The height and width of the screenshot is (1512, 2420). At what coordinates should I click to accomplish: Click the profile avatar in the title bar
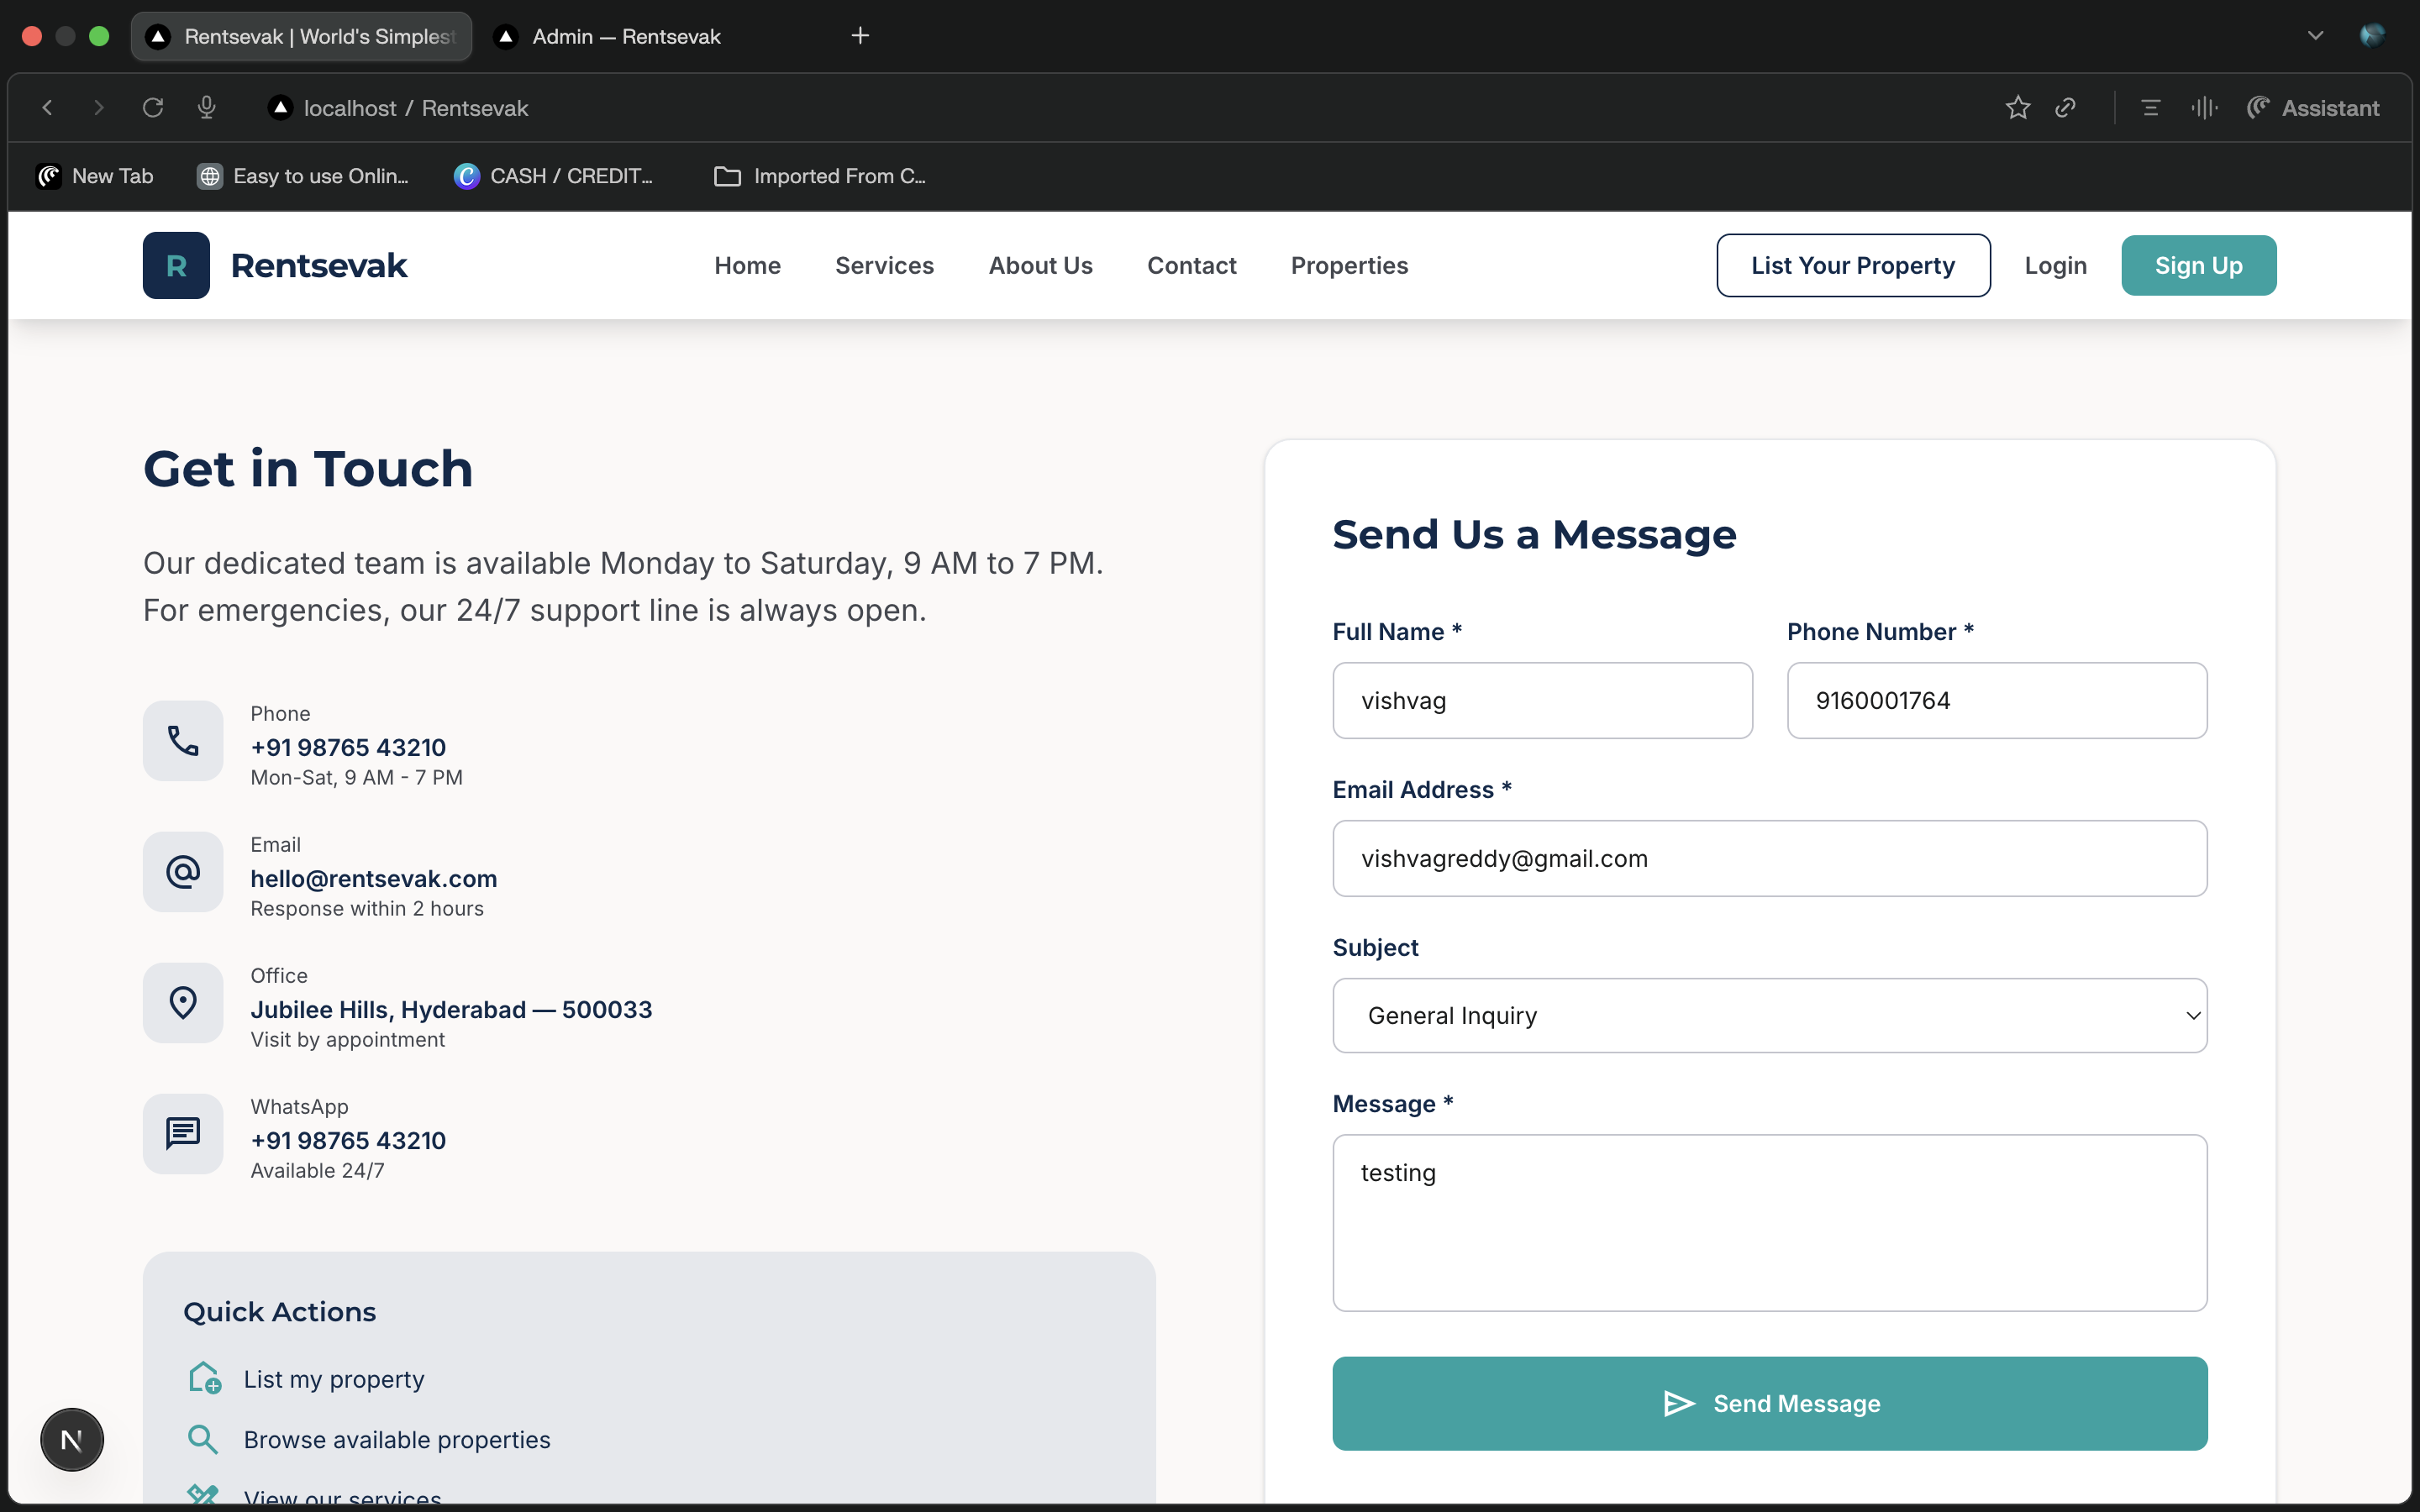click(x=2373, y=36)
